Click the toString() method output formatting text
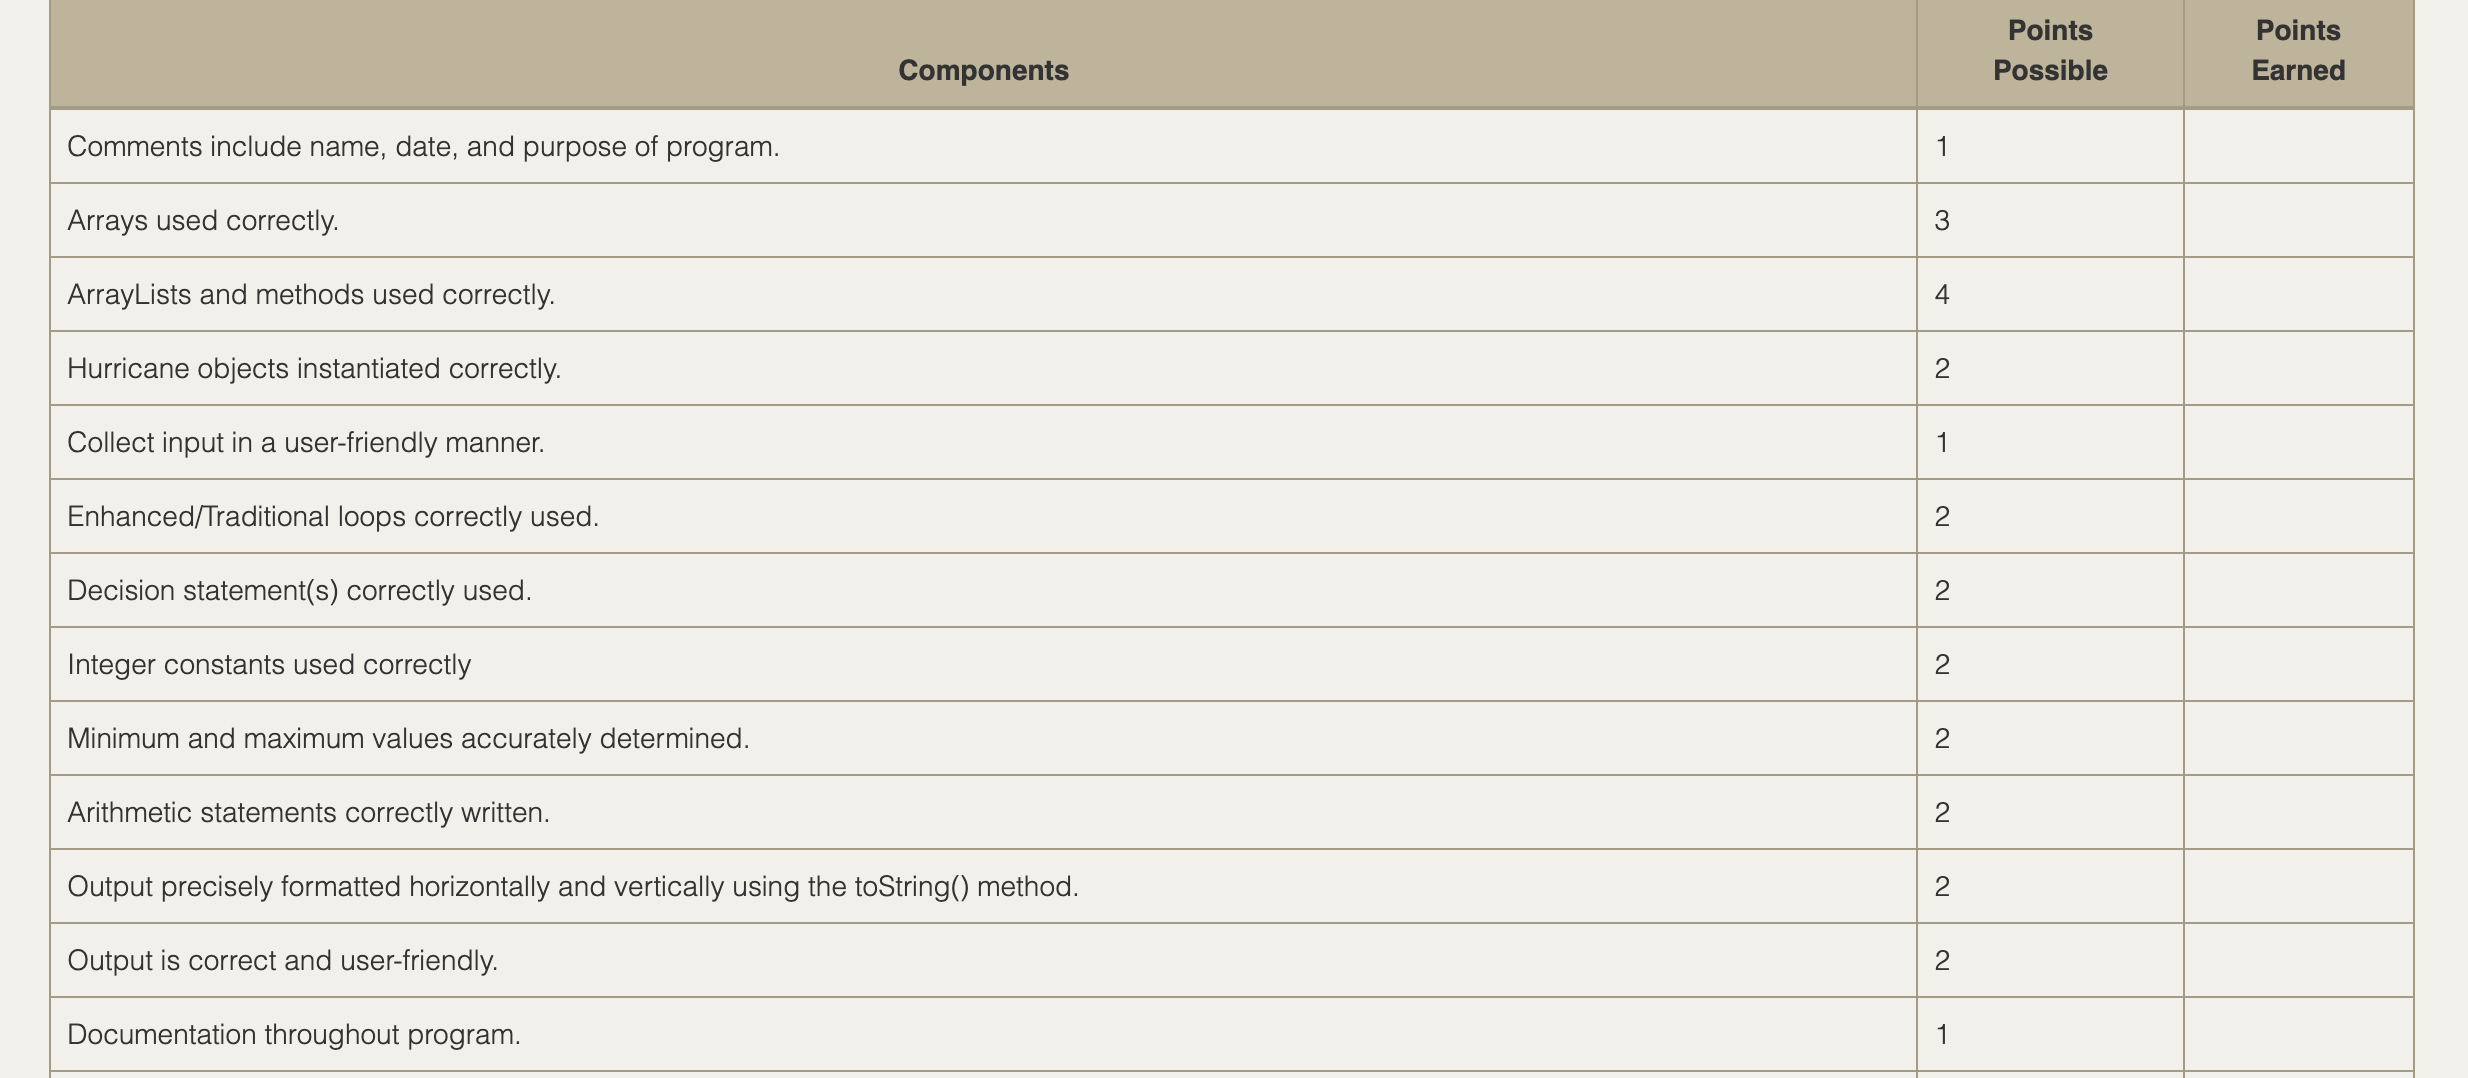Image resolution: width=2468 pixels, height=1078 pixels. pos(573,887)
